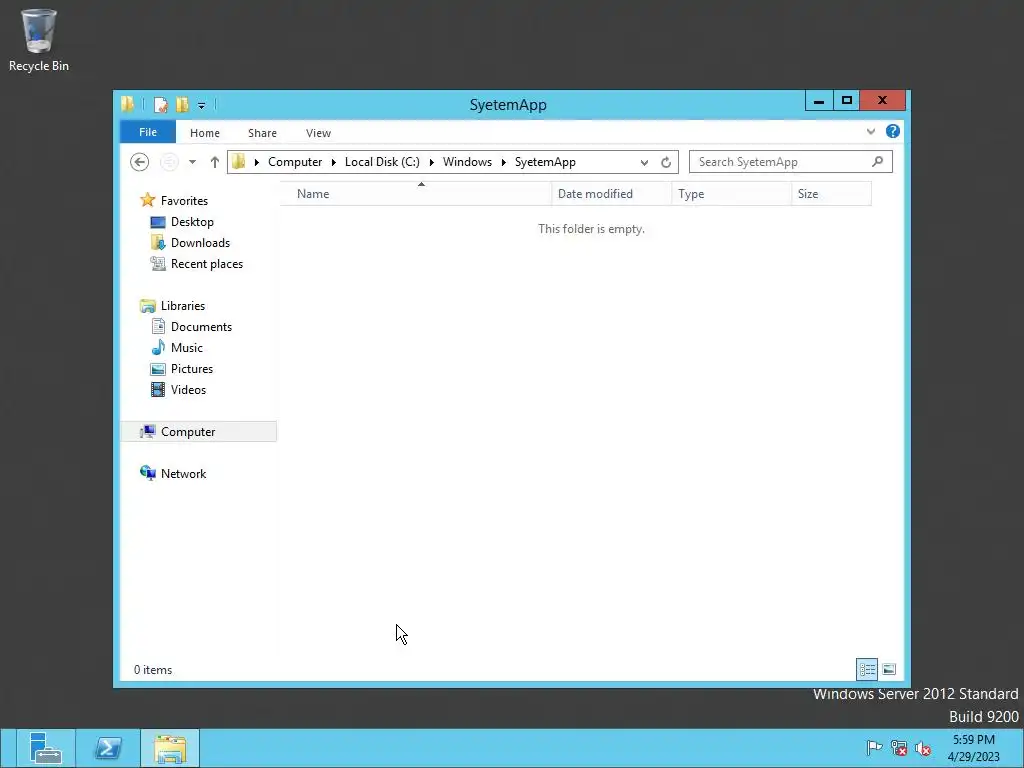The height and width of the screenshot is (768, 1024).
Task: Click the window system icon in title bar
Action: pyautogui.click(x=127, y=104)
